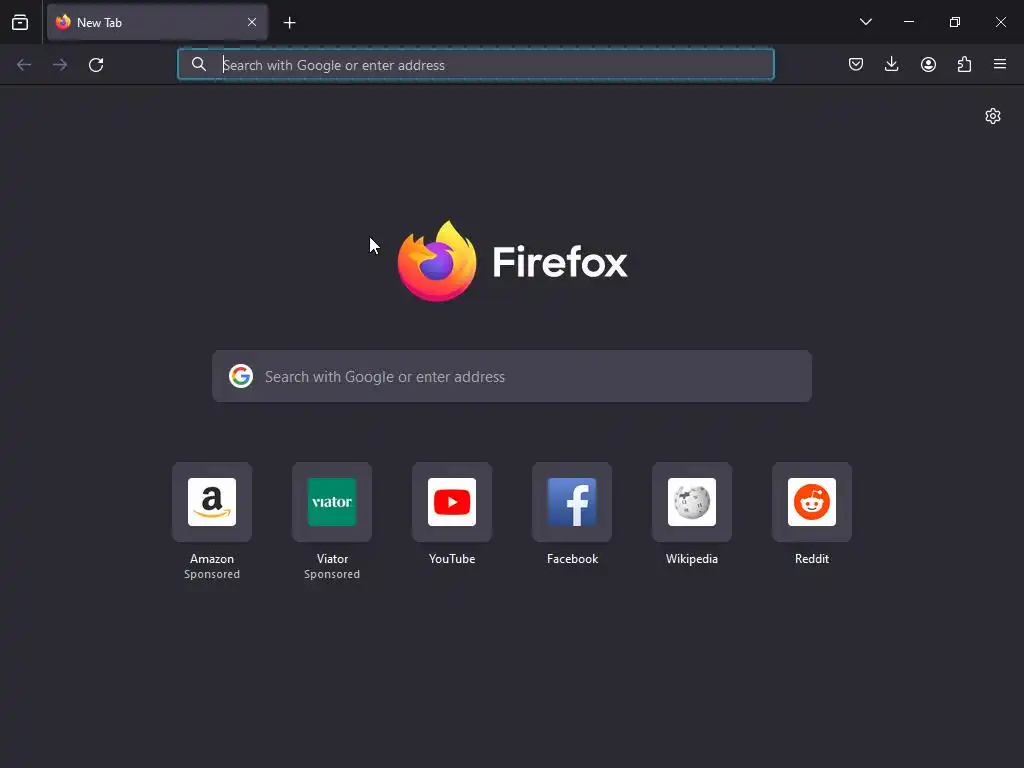Click the YouTube label text
This screenshot has height=768, width=1024.
[x=452, y=559]
